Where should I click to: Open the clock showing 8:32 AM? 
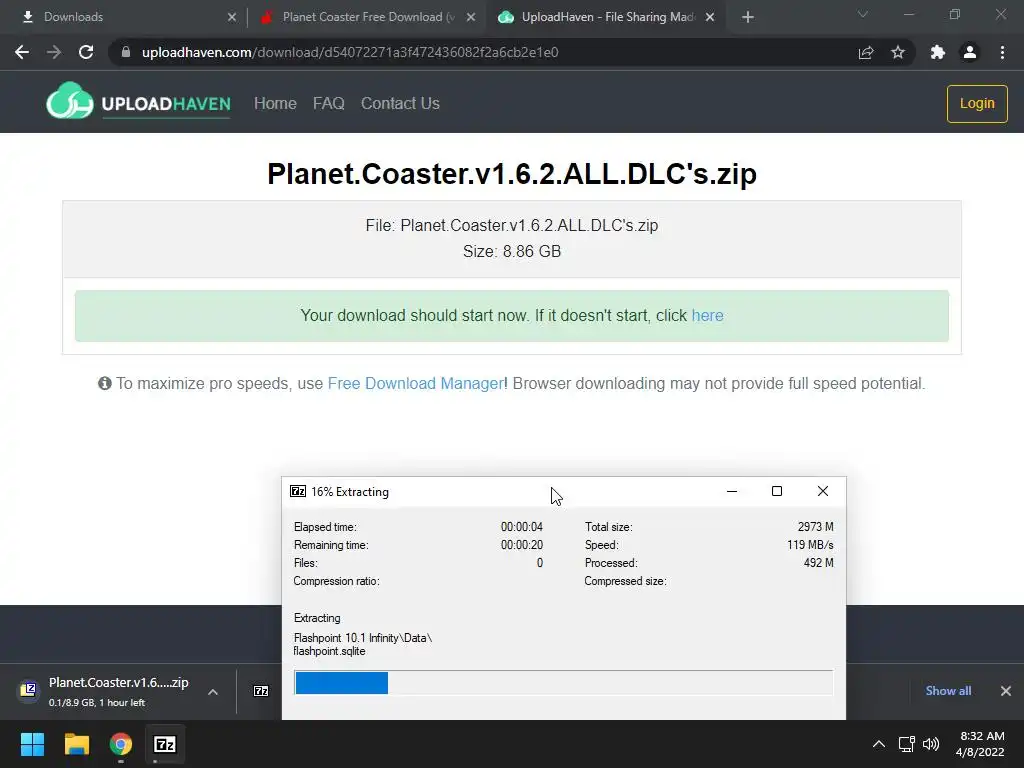980,744
